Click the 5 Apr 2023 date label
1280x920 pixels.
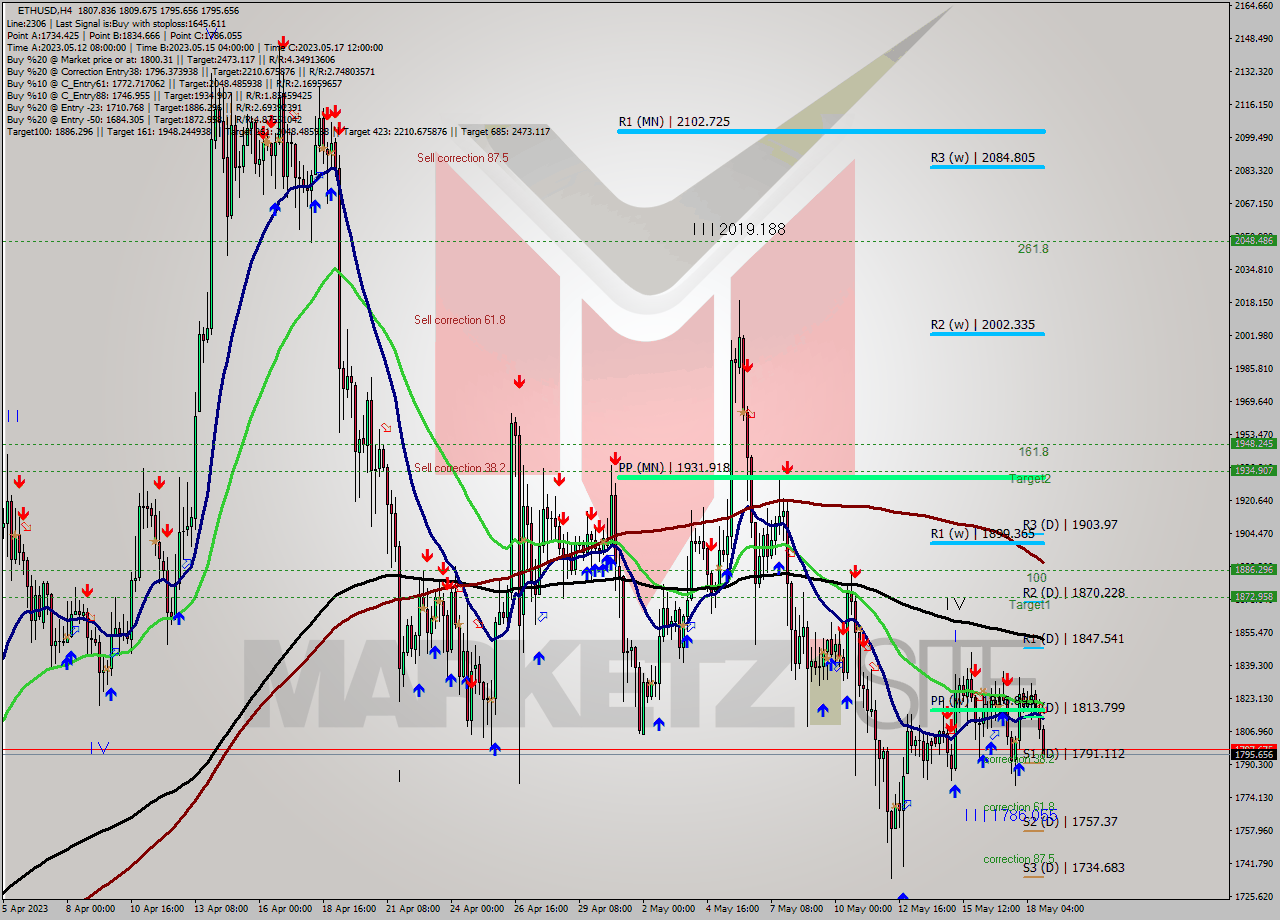click(27, 910)
